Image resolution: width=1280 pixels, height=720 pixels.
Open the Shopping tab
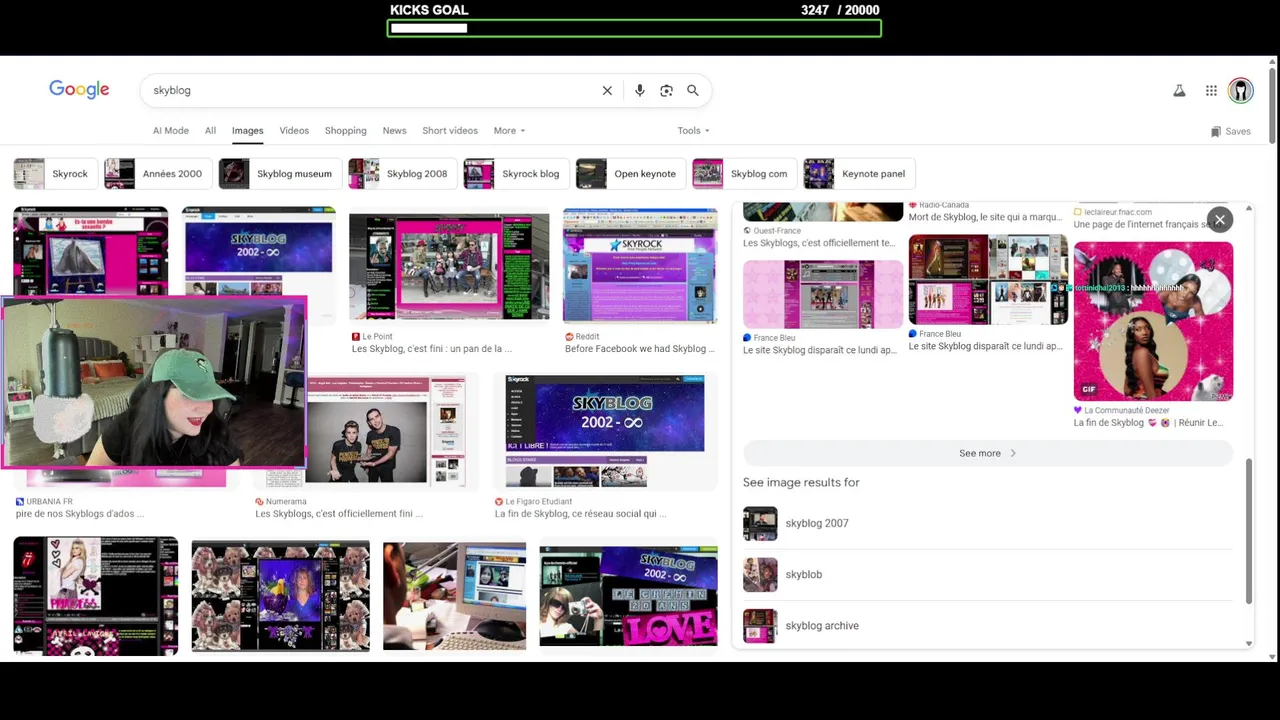pyautogui.click(x=346, y=131)
